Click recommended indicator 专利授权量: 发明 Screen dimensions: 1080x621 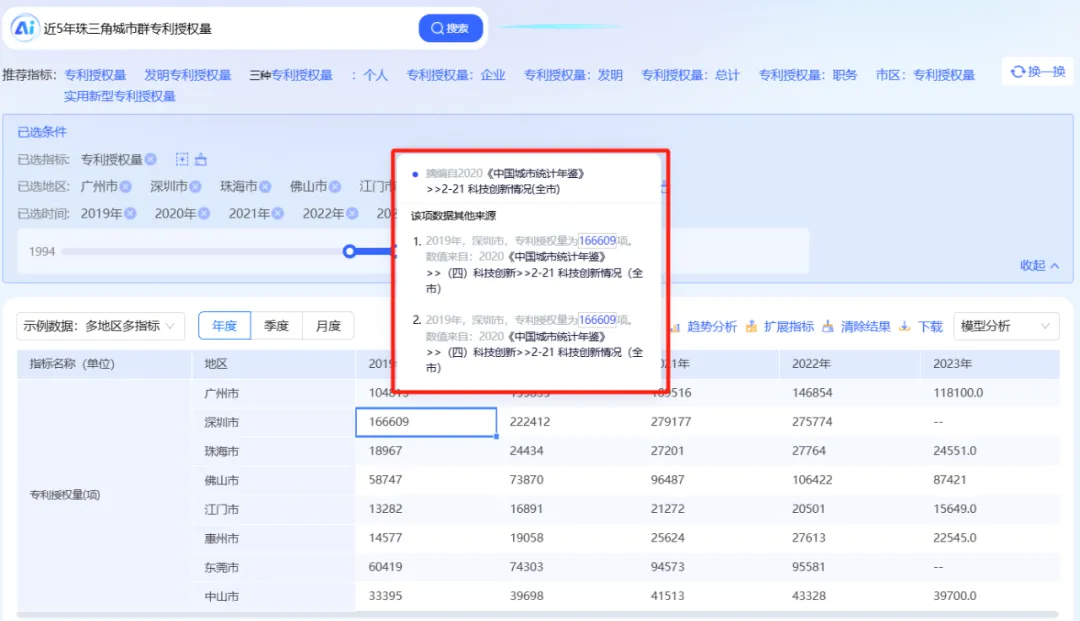point(573,75)
